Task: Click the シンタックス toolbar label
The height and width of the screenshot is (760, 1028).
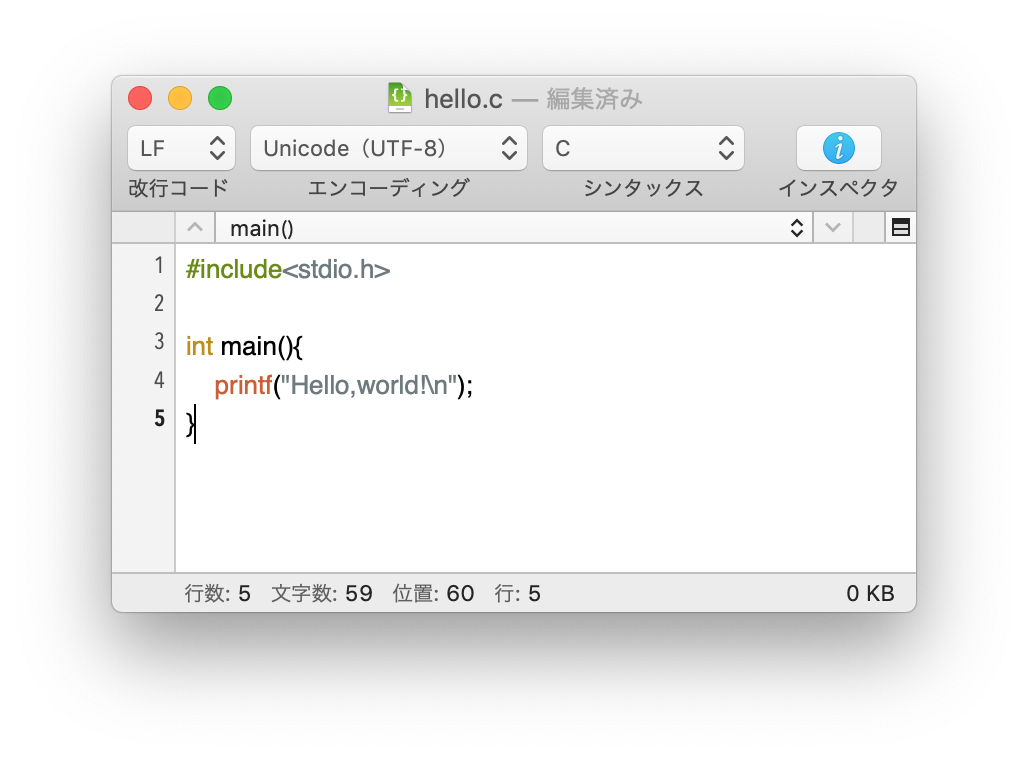Action: point(643,188)
